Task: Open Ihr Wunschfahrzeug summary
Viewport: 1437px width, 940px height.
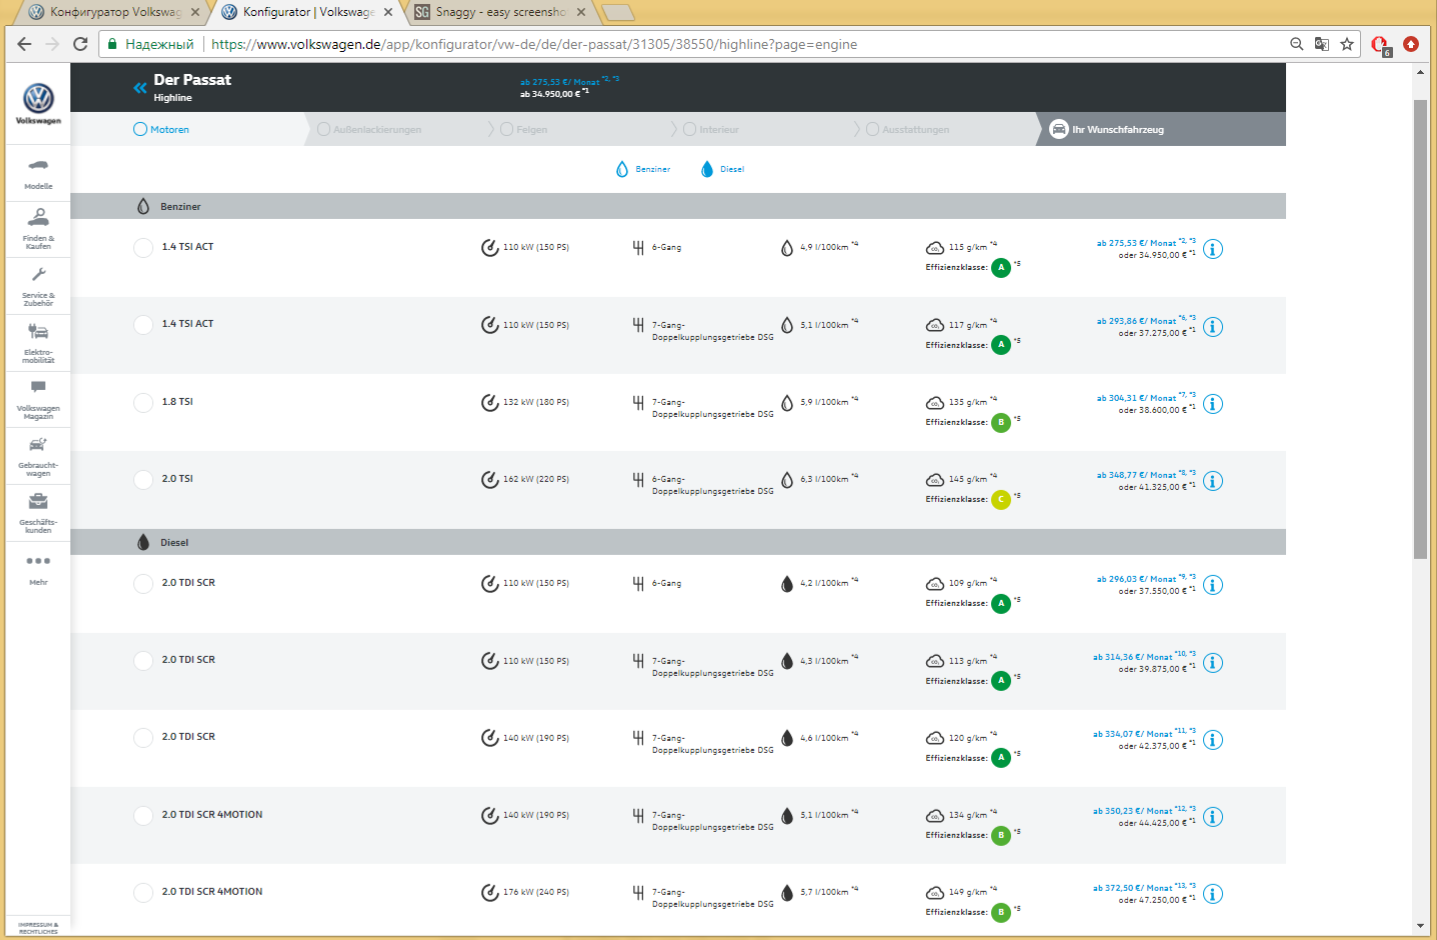Action: pos(1107,129)
